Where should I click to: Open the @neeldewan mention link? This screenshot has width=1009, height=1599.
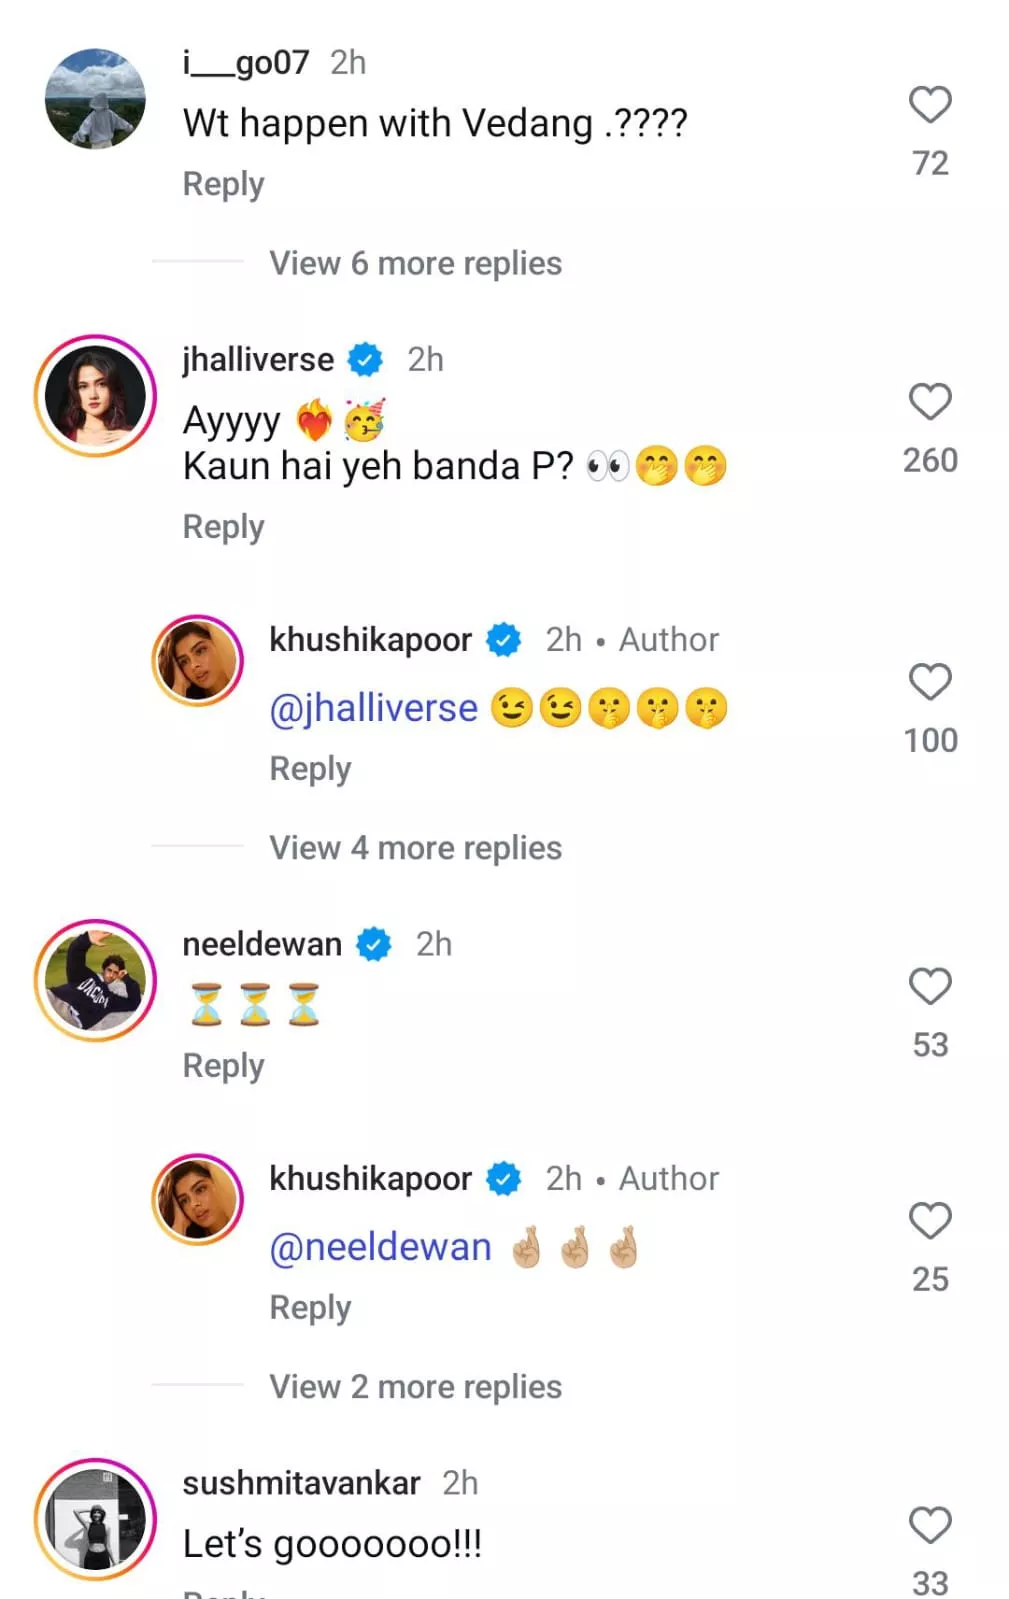(380, 1247)
